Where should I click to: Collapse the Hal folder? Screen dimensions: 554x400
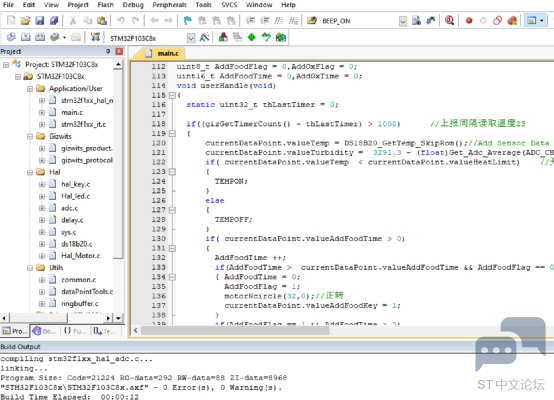pyautogui.click(x=30, y=172)
